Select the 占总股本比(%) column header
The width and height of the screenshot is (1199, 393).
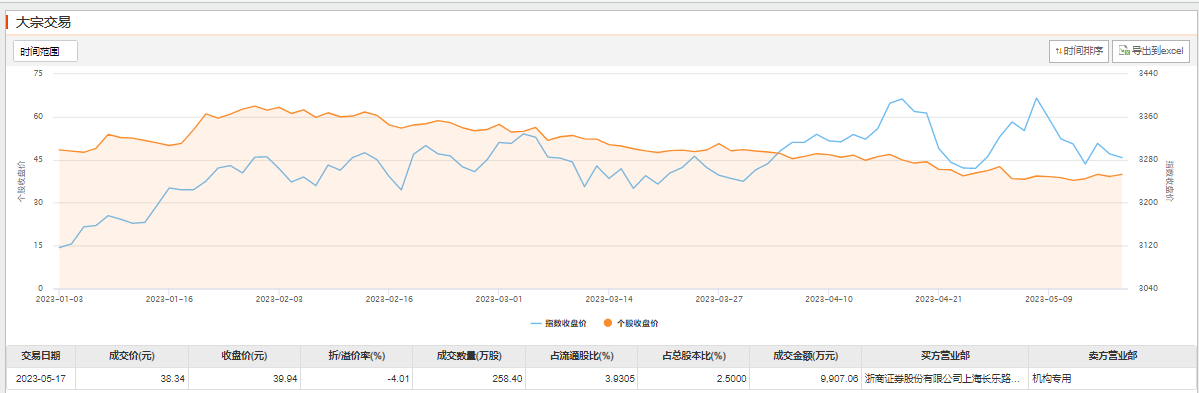(694, 356)
